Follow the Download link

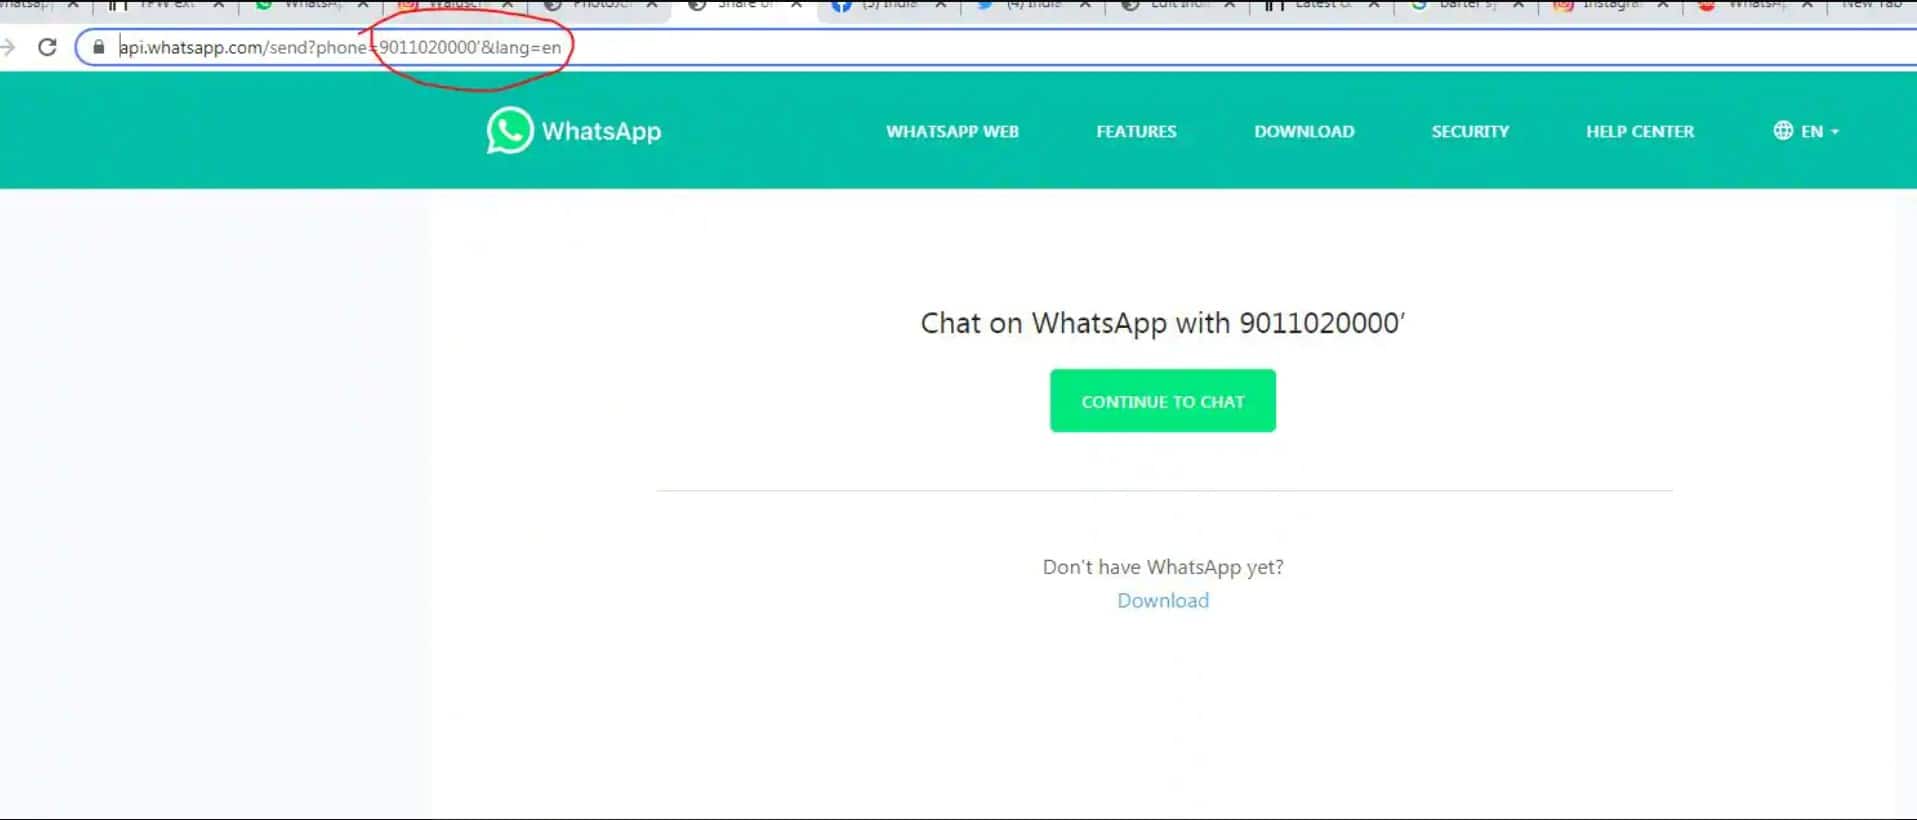pyautogui.click(x=1163, y=600)
